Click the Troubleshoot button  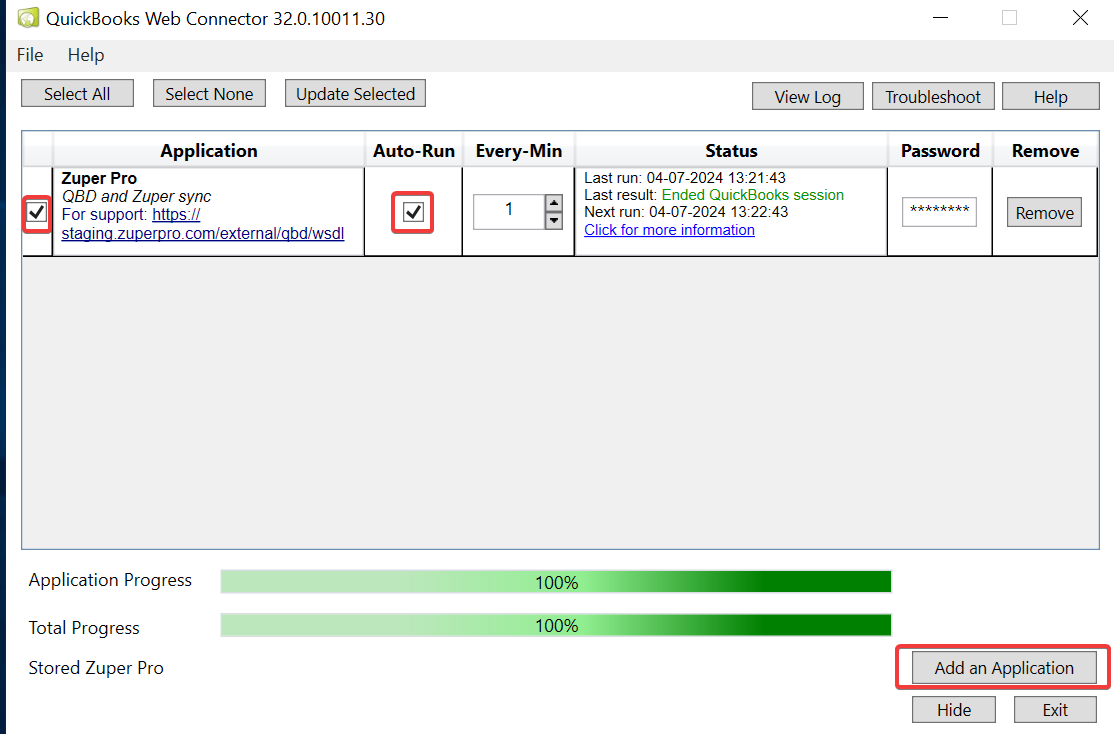pyautogui.click(x=933, y=97)
